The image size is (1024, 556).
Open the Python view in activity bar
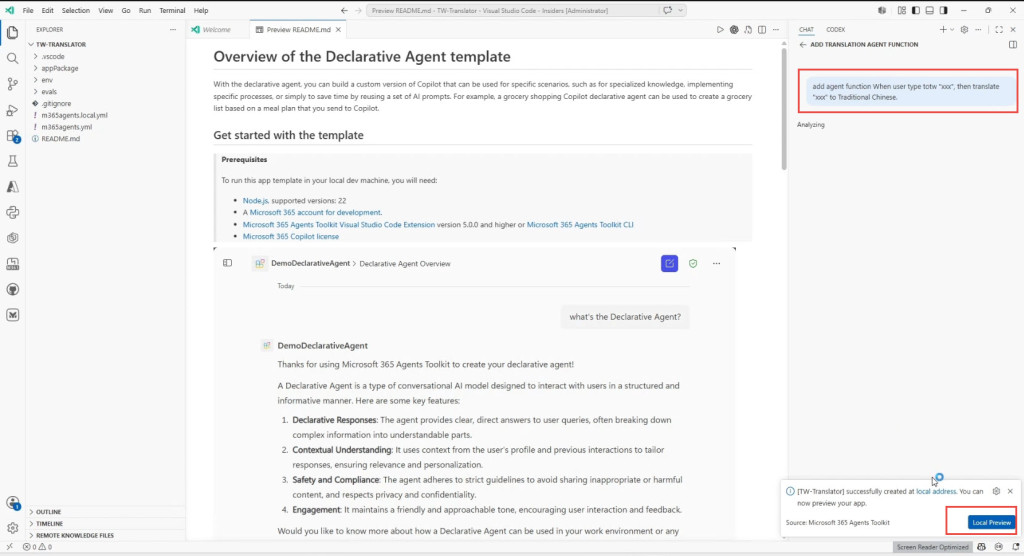click(x=12, y=212)
